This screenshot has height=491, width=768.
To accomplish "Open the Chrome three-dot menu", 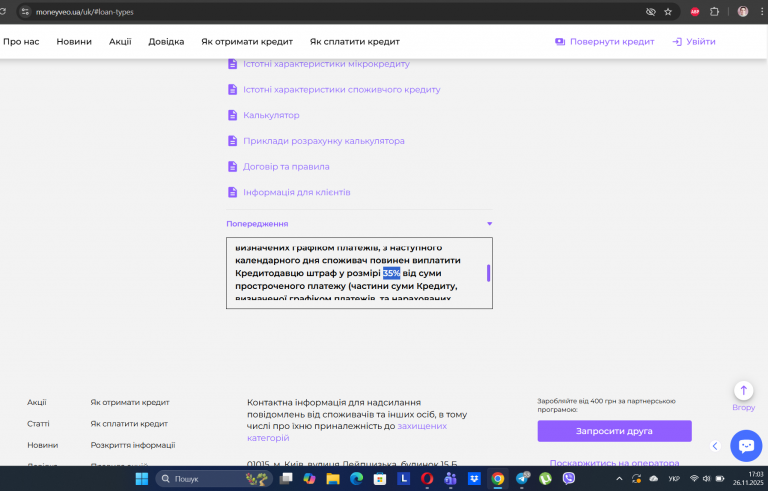I will (x=763, y=12).
